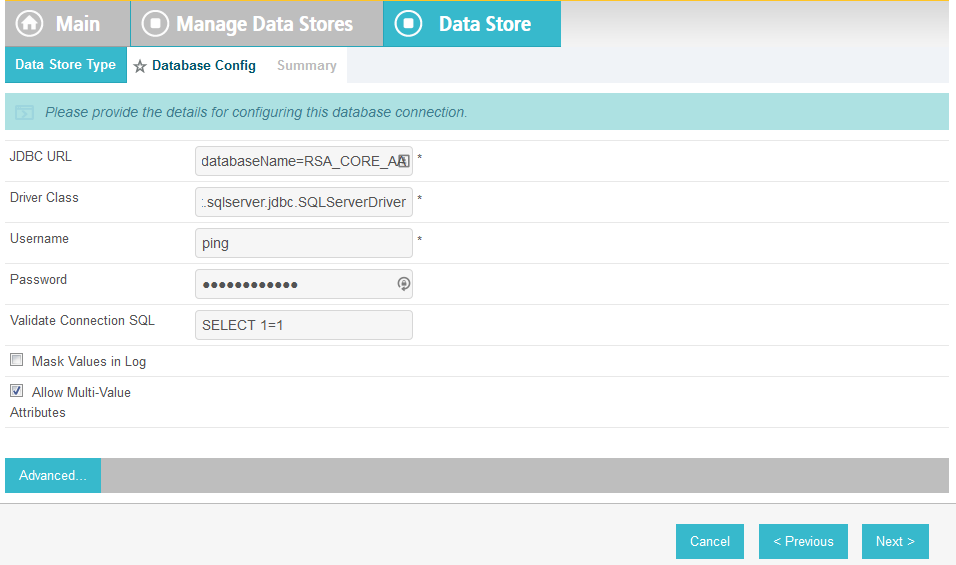Screen dimensions: 956x565
Task: Enable Mask Values in Log checkbox
Action: [16, 360]
